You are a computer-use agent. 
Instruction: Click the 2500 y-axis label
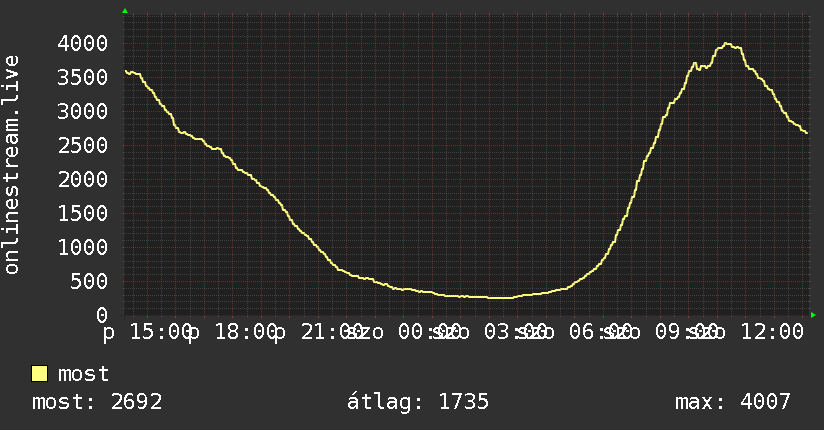[x=83, y=146]
